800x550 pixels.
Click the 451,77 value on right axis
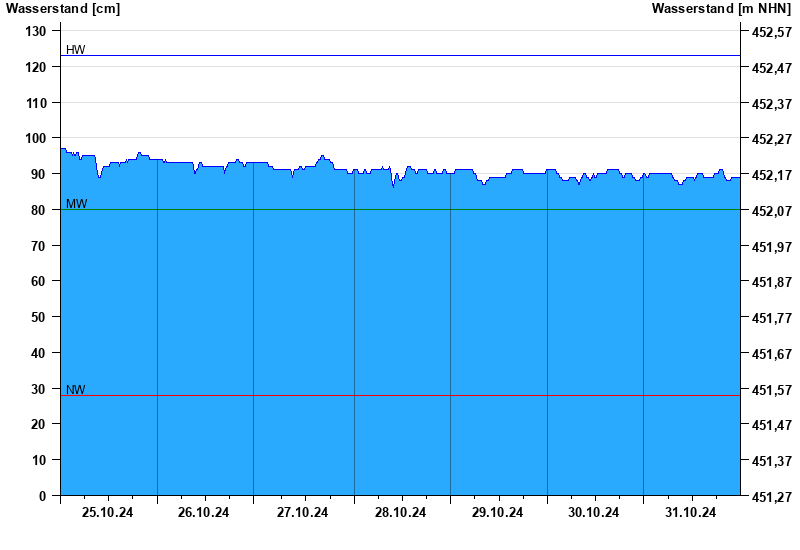[771, 318]
